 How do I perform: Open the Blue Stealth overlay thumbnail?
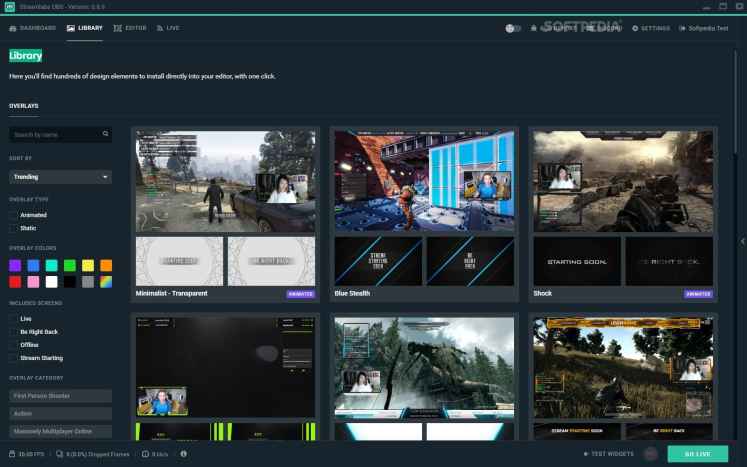(424, 181)
